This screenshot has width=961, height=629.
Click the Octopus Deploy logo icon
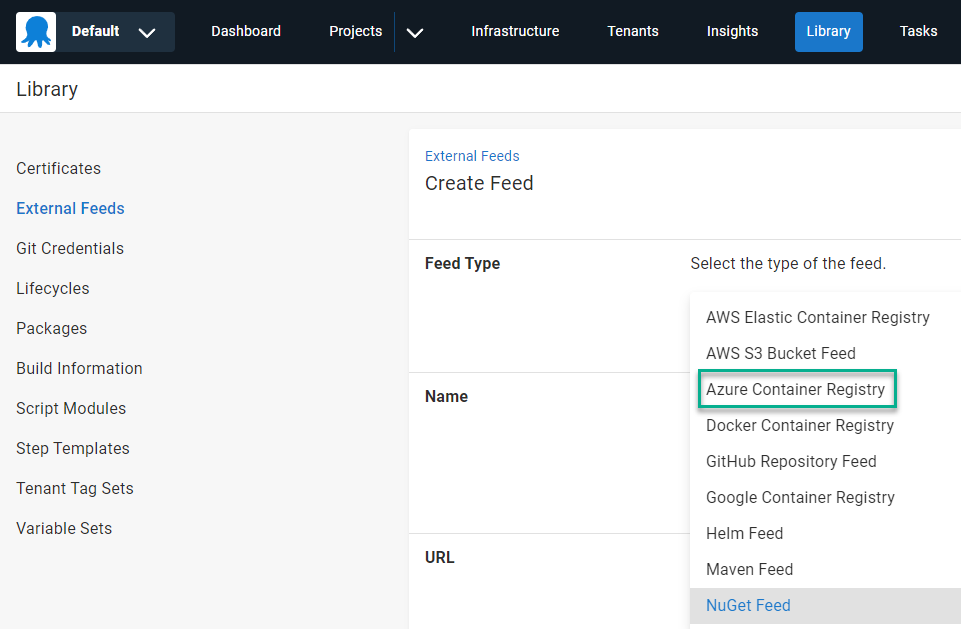[x=35, y=31]
